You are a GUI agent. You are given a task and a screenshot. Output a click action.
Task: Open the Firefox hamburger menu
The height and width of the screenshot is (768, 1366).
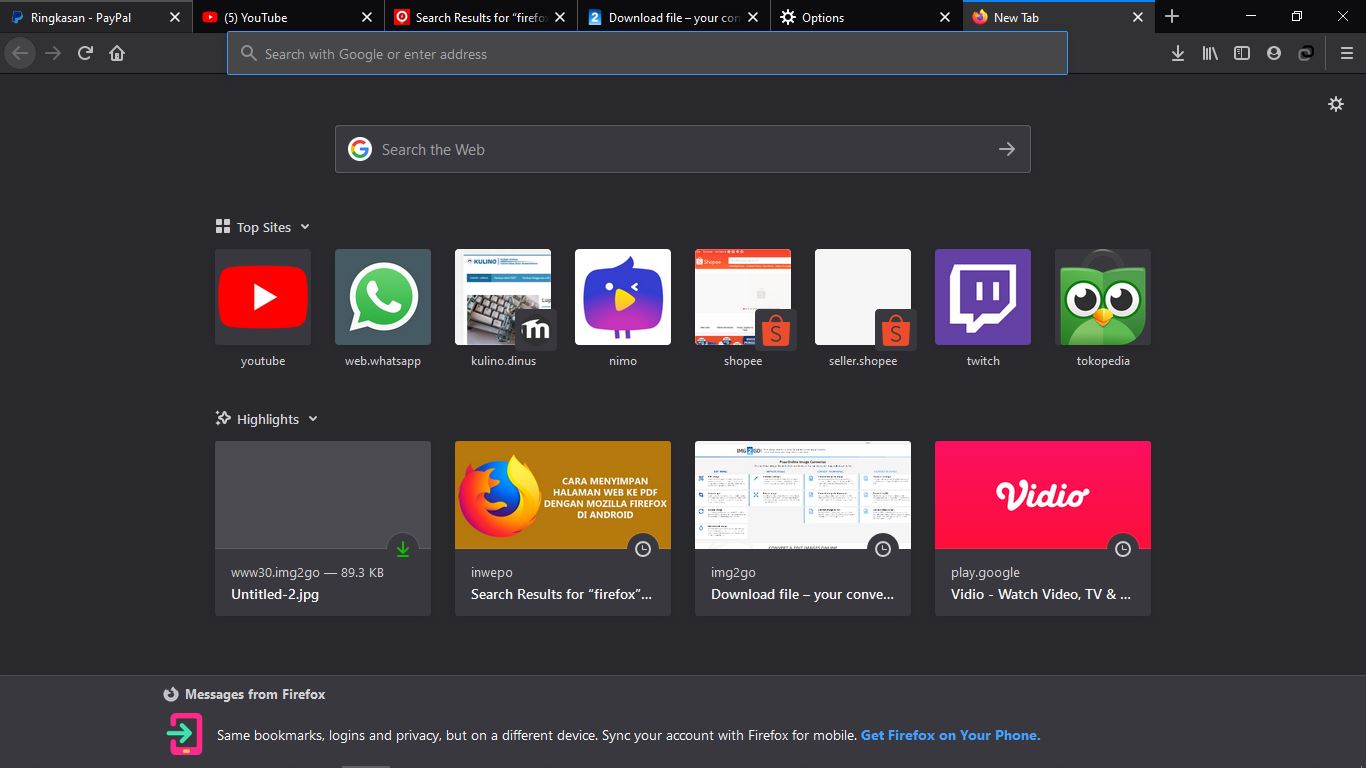1346,53
